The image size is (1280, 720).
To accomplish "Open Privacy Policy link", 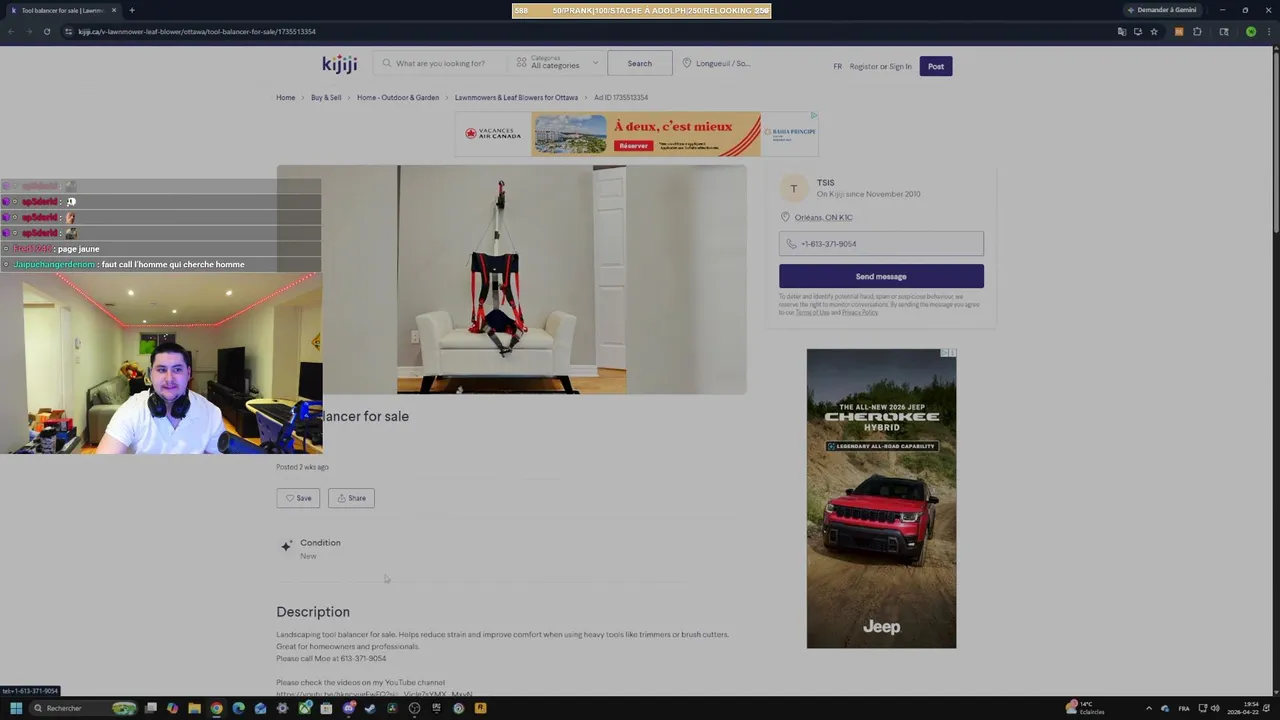I will tap(859, 313).
